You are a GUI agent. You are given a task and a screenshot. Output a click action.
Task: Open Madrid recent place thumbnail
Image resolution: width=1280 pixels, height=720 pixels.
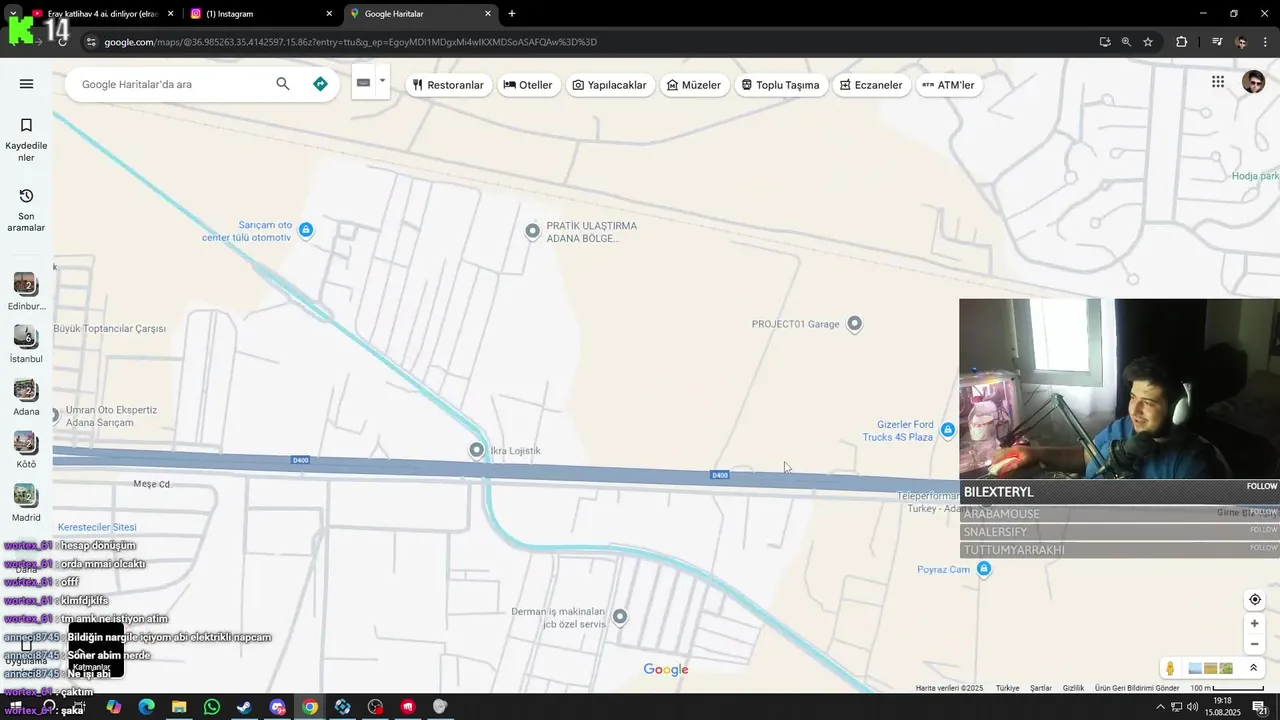[x=26, y=497]
